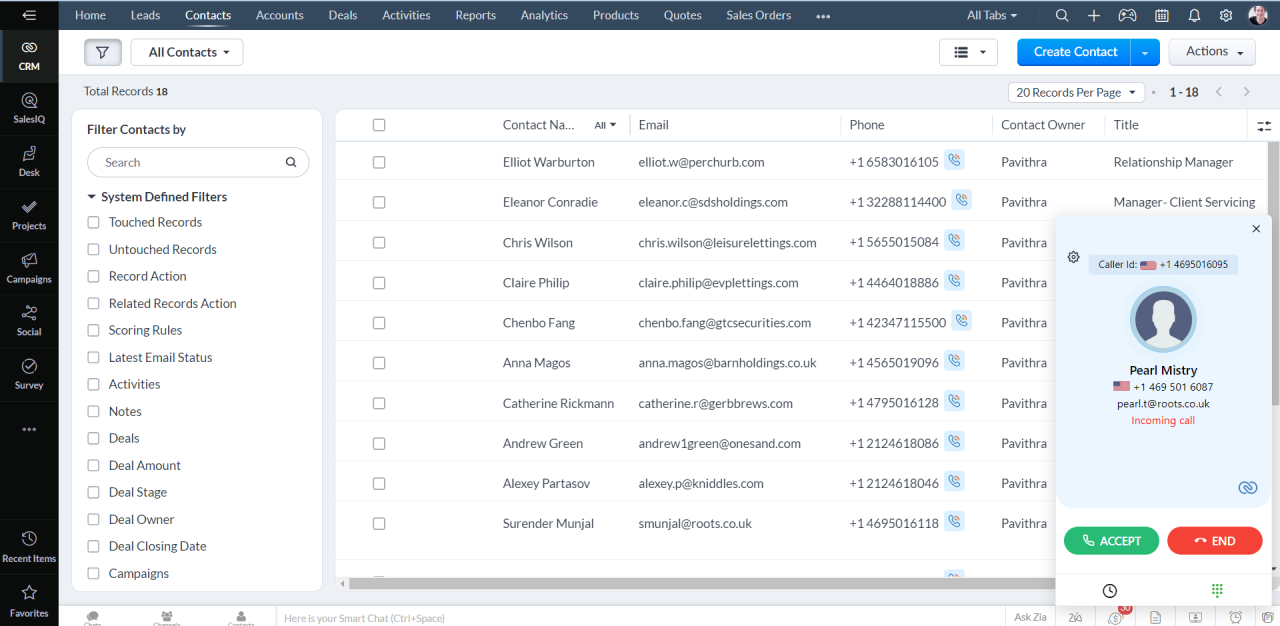
Task: Select the Survey app in the sidebar
Action: tap(29, 372)
